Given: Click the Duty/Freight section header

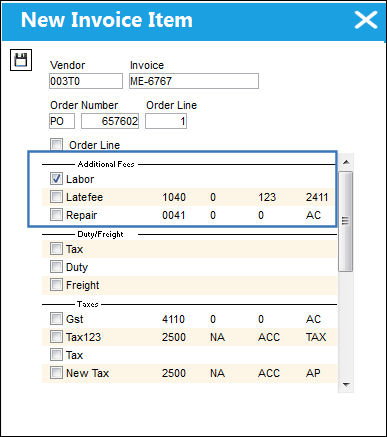Looking at the screenshot, I should pos(100,234).
